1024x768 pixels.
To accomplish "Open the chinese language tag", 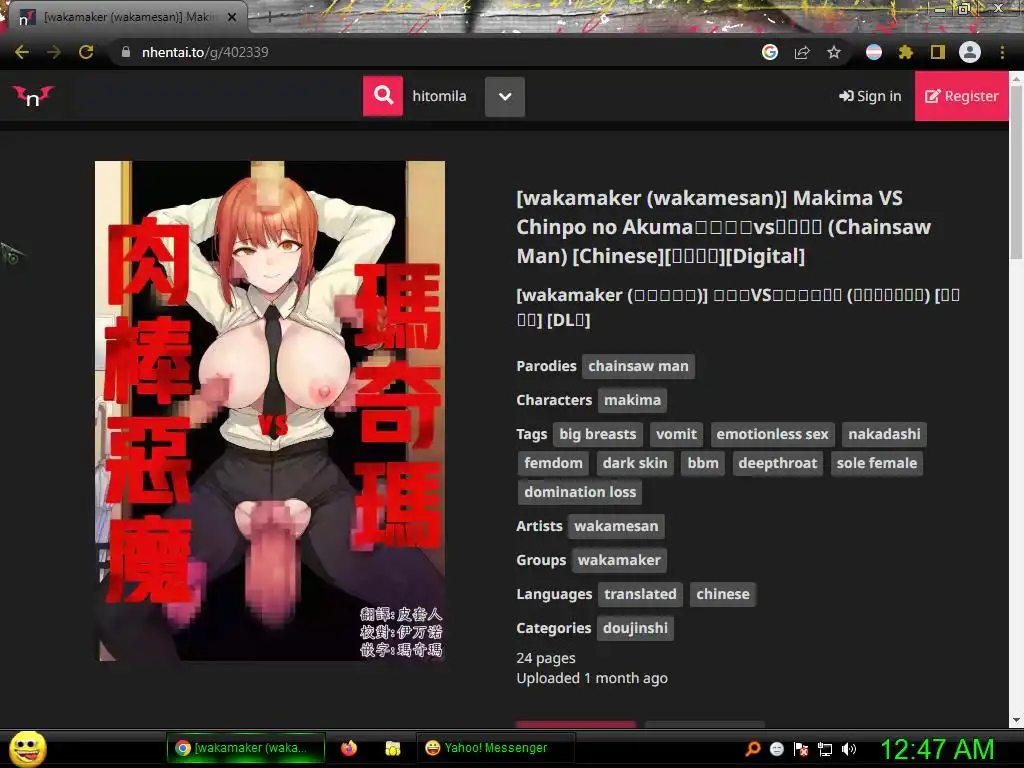I will (x=722, y=594).
